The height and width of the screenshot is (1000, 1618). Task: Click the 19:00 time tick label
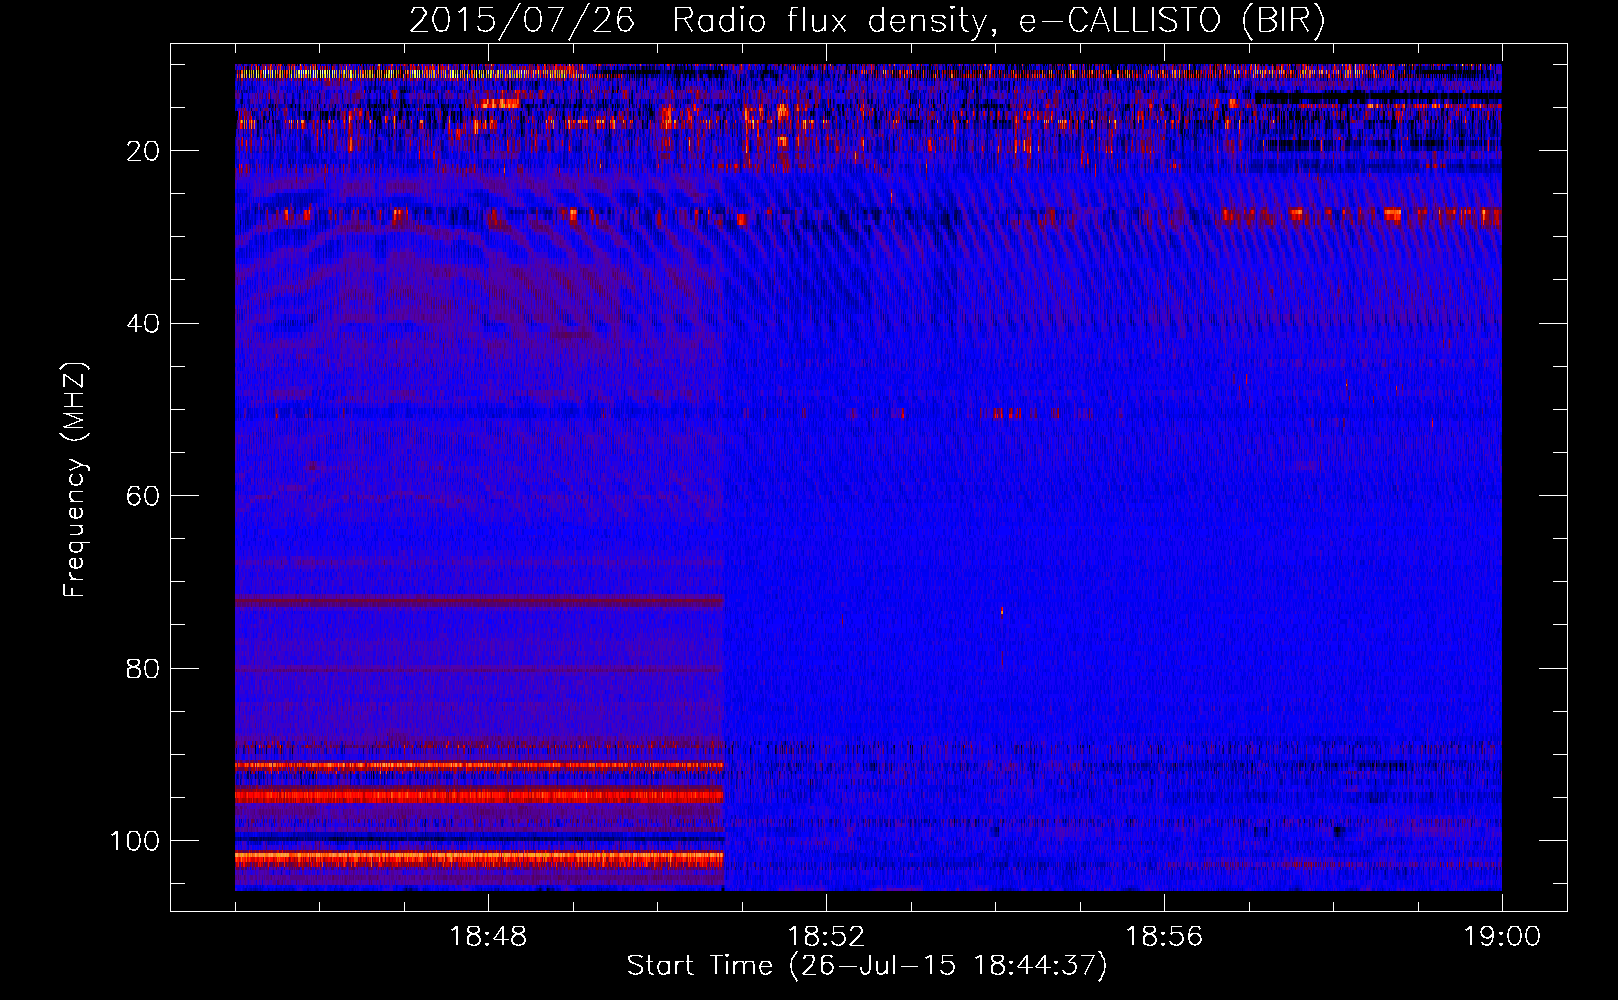[x=1502, y=937]
